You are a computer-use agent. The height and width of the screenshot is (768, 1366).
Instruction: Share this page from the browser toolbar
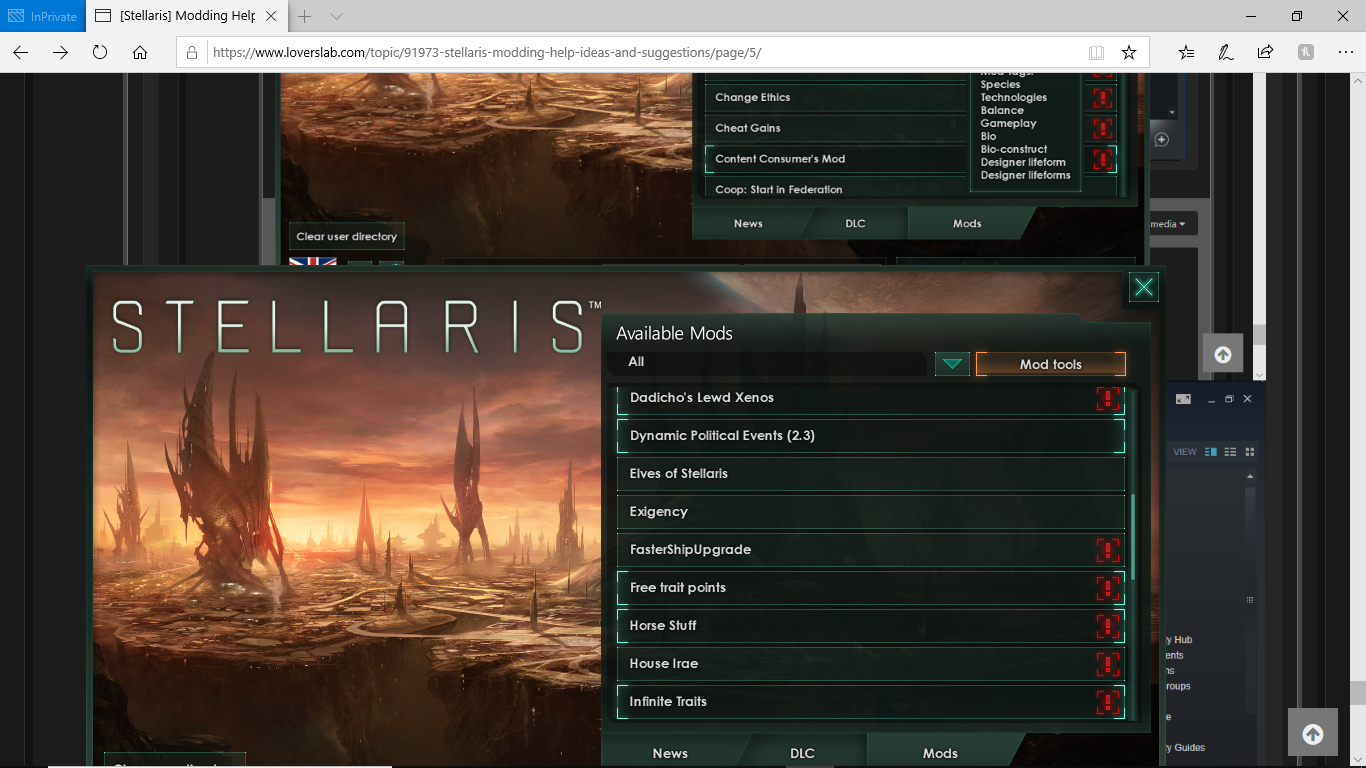(1265, 52)
